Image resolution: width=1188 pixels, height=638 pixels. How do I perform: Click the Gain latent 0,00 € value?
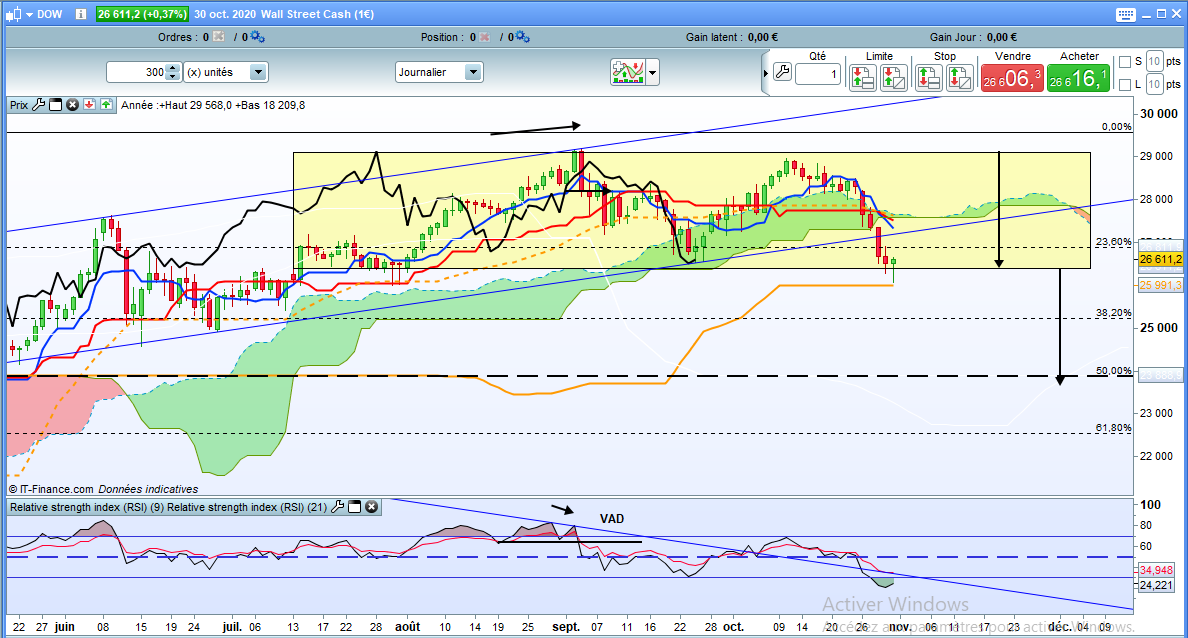(x=762, y=37)
